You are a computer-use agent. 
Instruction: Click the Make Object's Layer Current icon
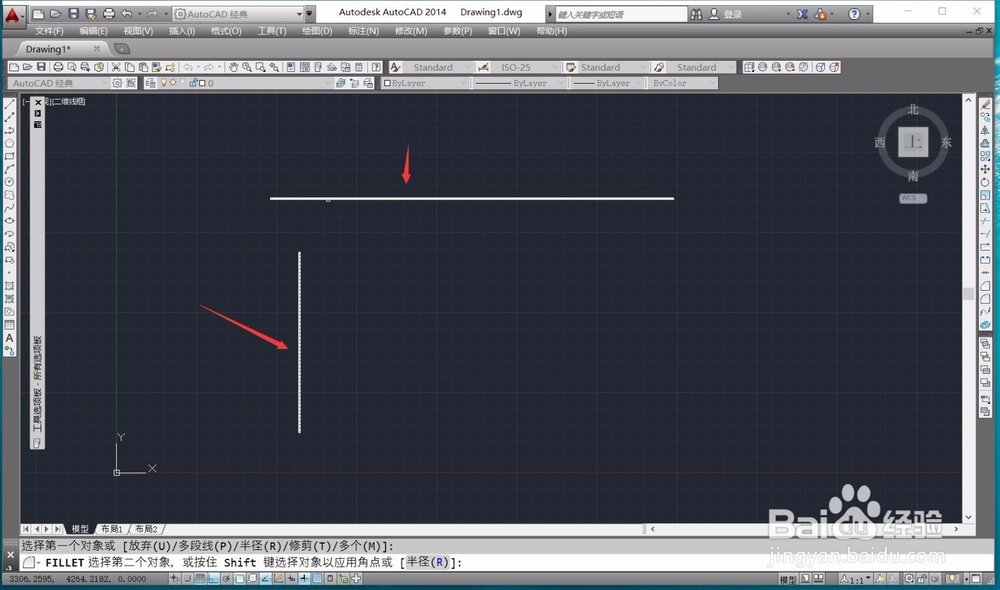tap(341, 83)
